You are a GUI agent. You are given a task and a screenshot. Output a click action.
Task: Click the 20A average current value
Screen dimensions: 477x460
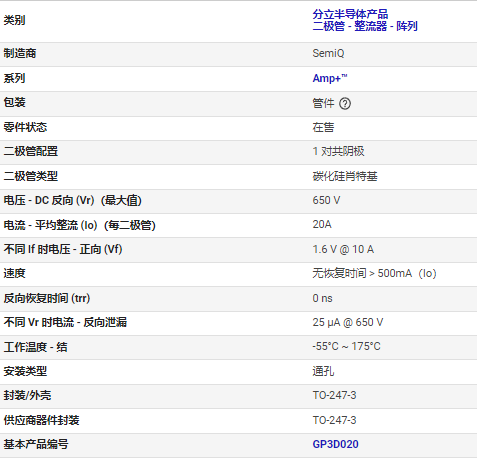tap(322, 224)
